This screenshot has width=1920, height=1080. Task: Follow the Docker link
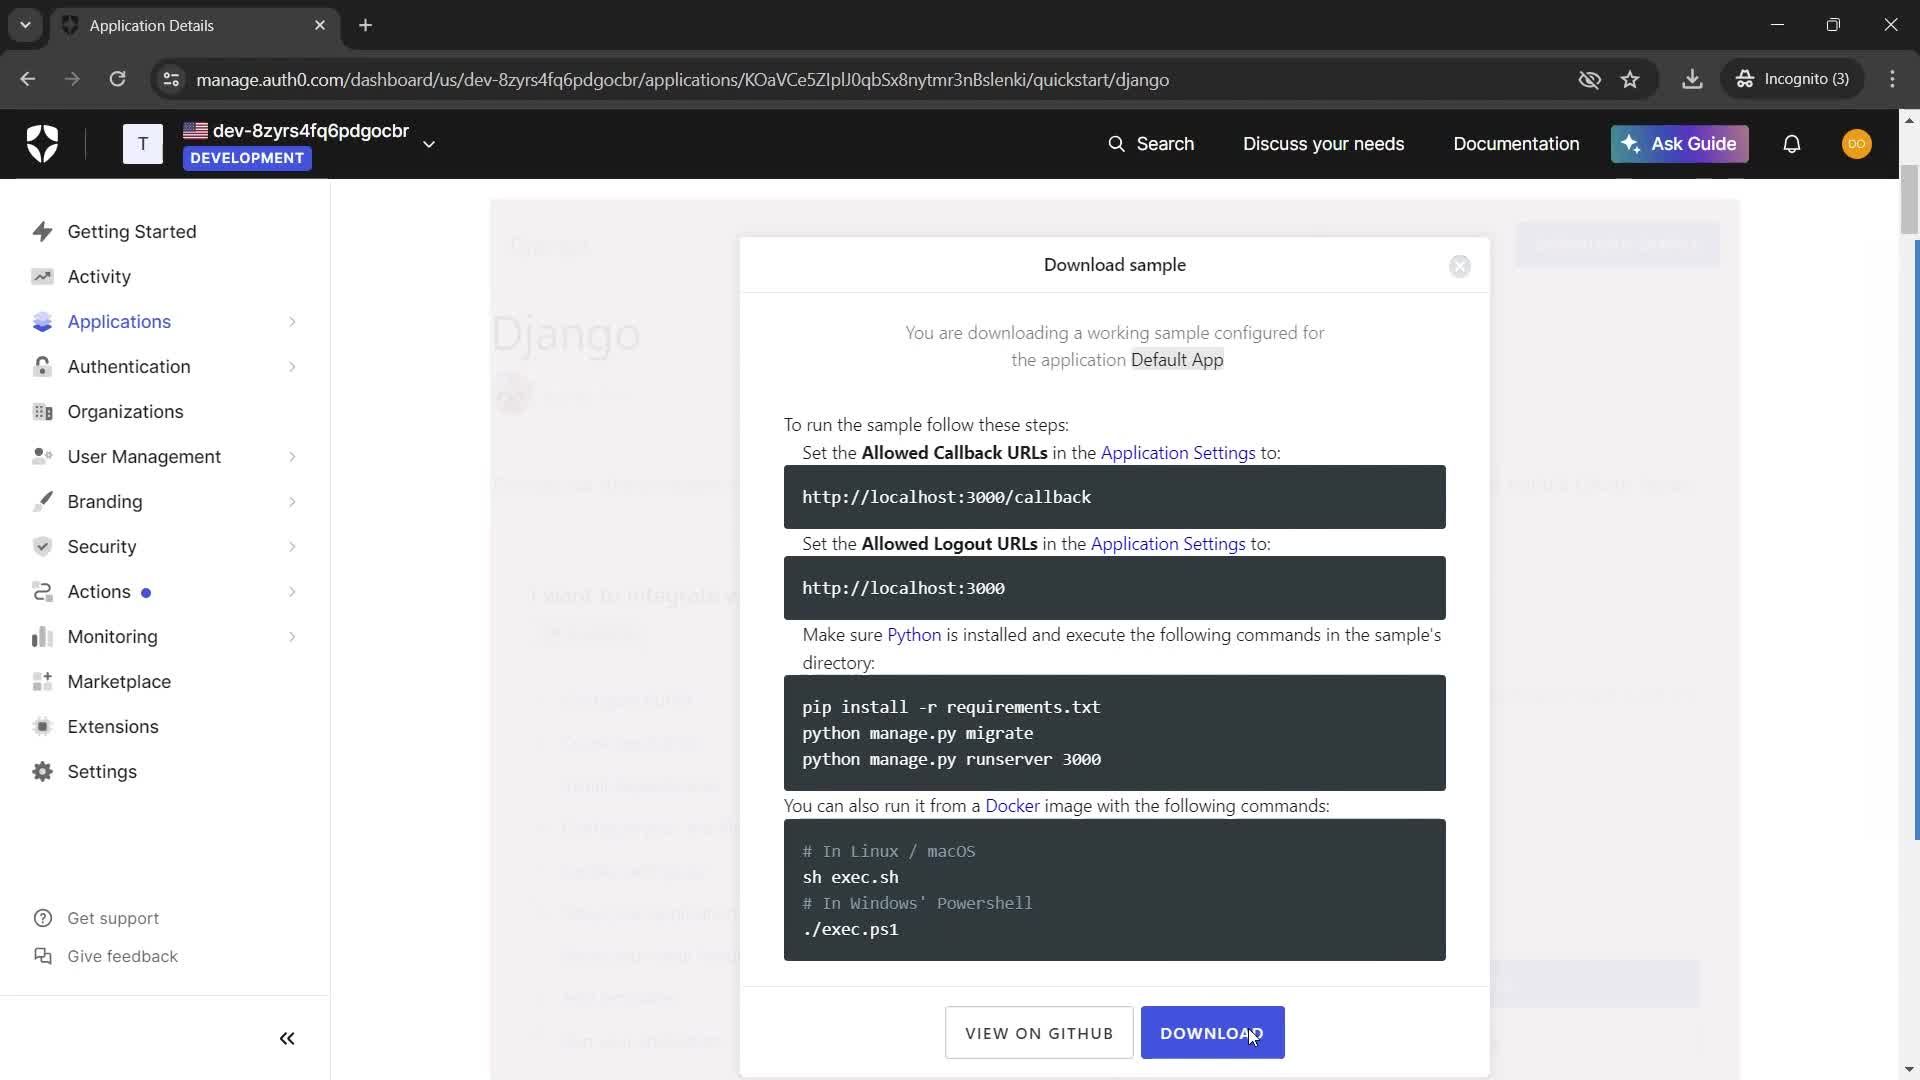click(x=1012, y=806)
